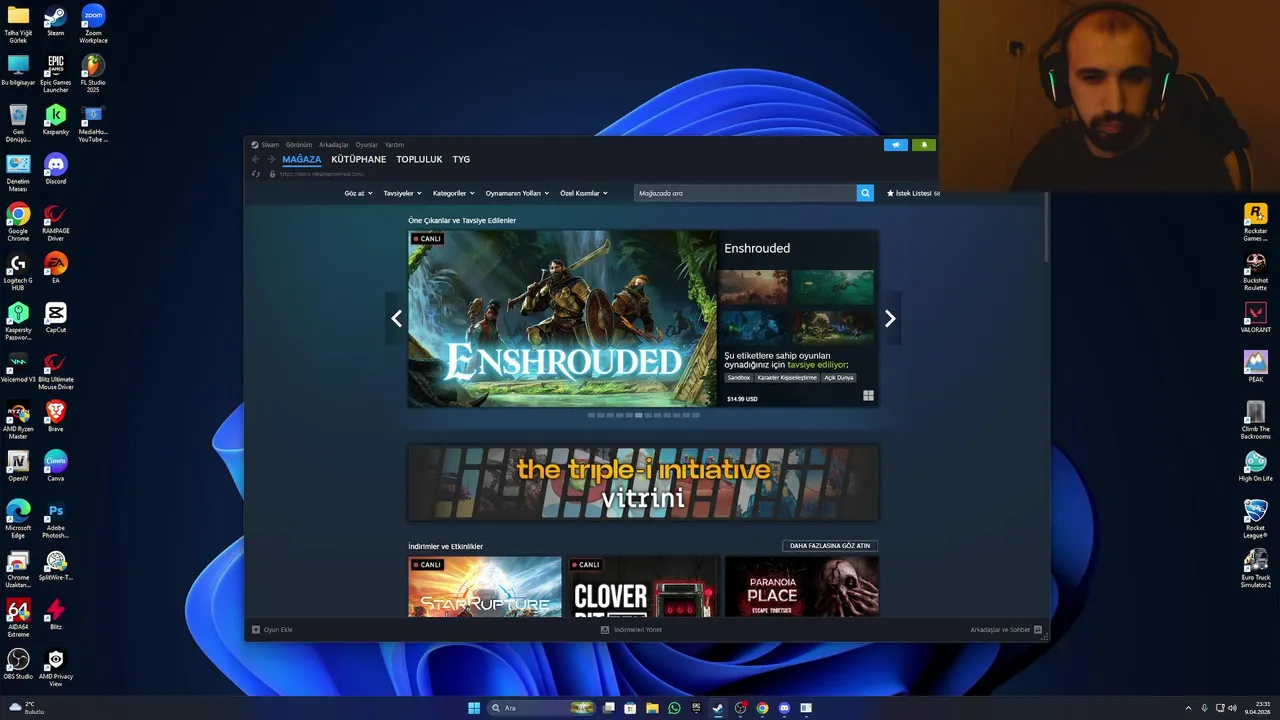Click the Sandbox tag
The image size is (1280, 720).
click(x=739, y=378)
